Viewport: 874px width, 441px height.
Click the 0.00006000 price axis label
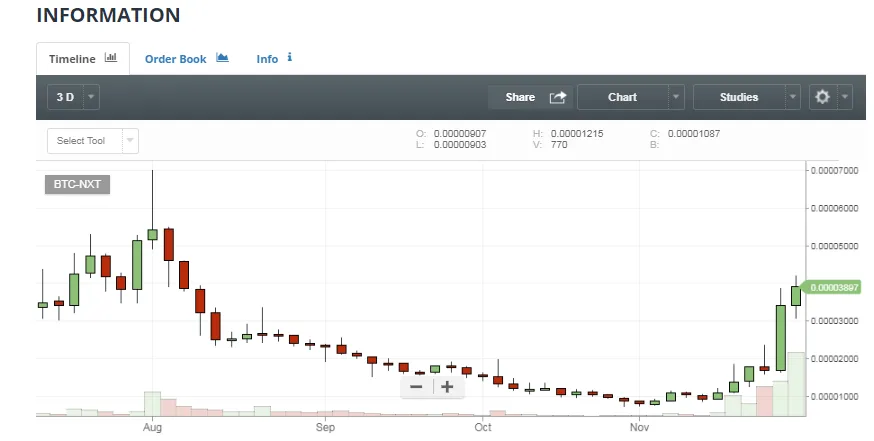tap(834, 209)
